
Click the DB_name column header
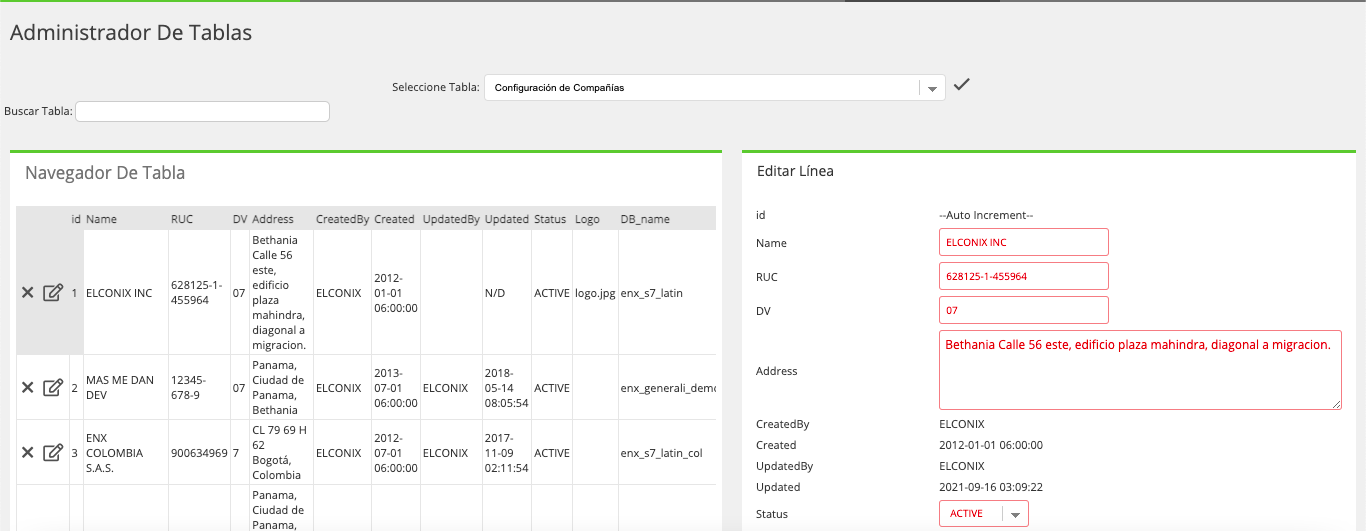coord(645,219)
